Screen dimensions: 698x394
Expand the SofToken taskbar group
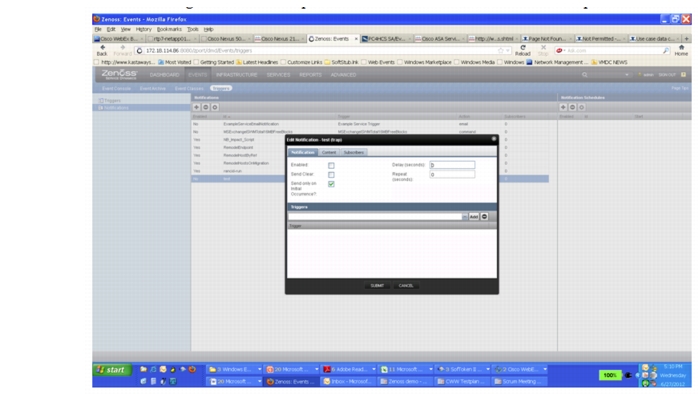coord(487,369)
